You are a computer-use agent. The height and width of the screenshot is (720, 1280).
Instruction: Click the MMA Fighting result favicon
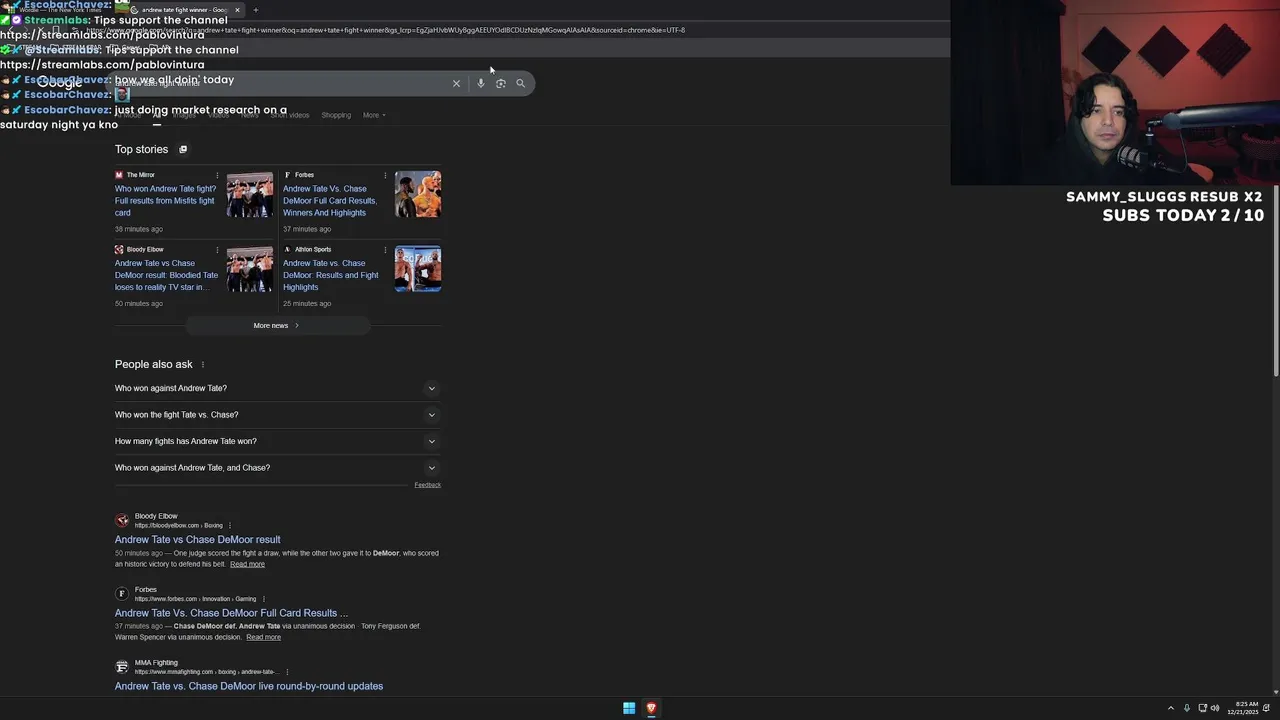(122, 666)
